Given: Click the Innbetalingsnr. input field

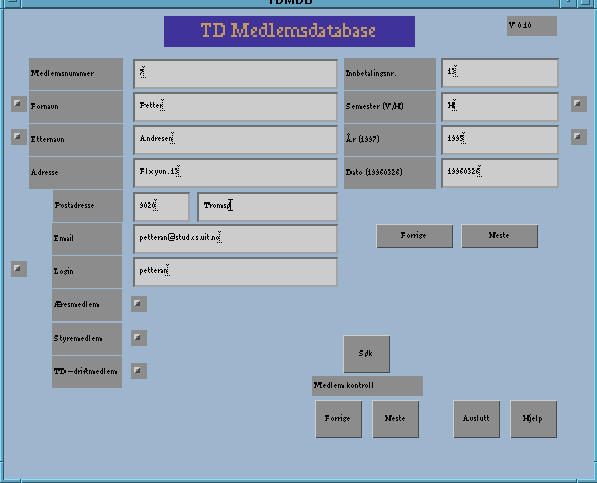Looking at the screenshot, I should 500,73.
